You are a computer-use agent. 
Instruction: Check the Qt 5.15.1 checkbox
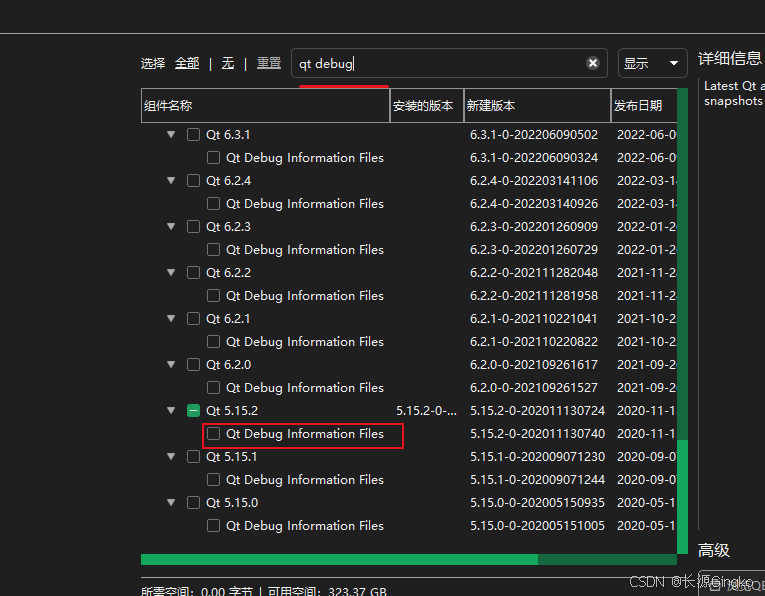coord(193,457)
